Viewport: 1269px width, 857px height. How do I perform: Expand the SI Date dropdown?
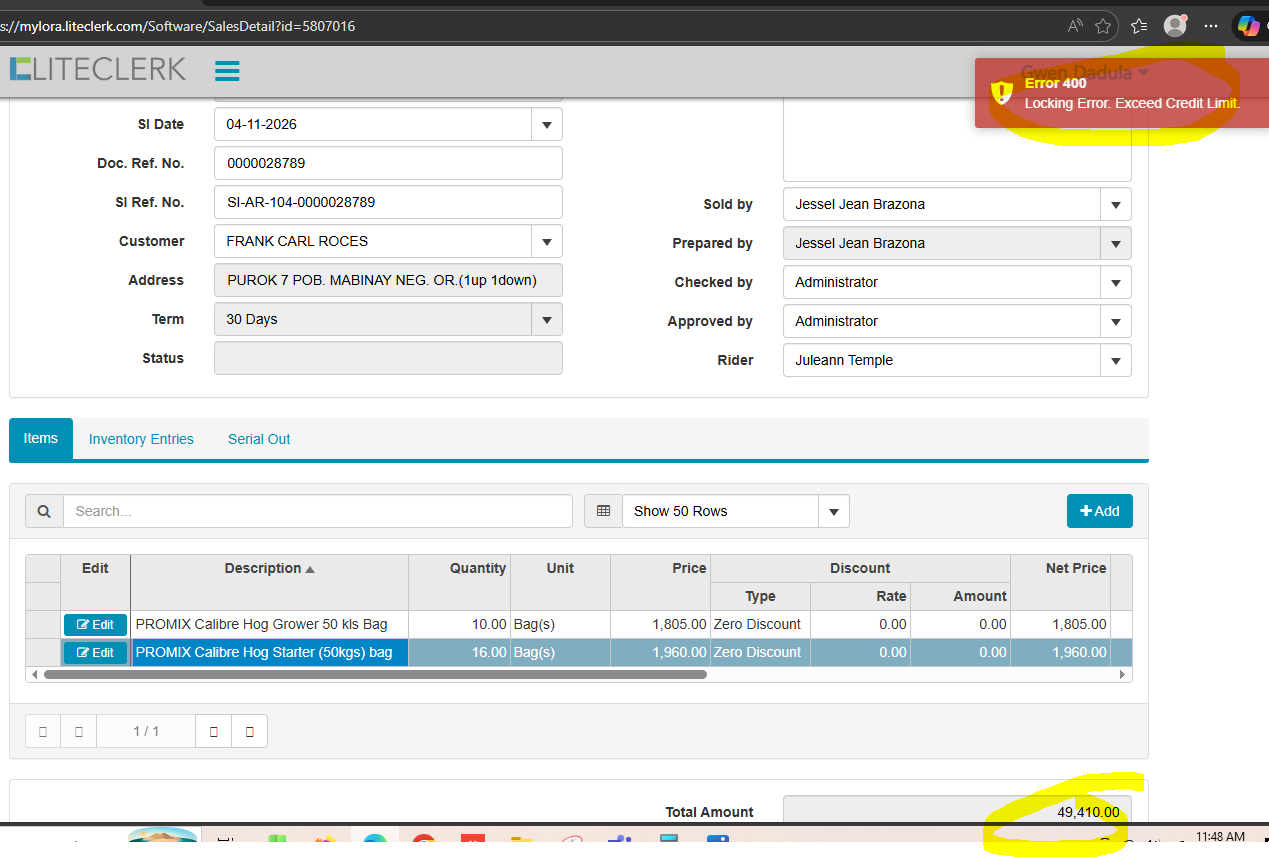546,125
